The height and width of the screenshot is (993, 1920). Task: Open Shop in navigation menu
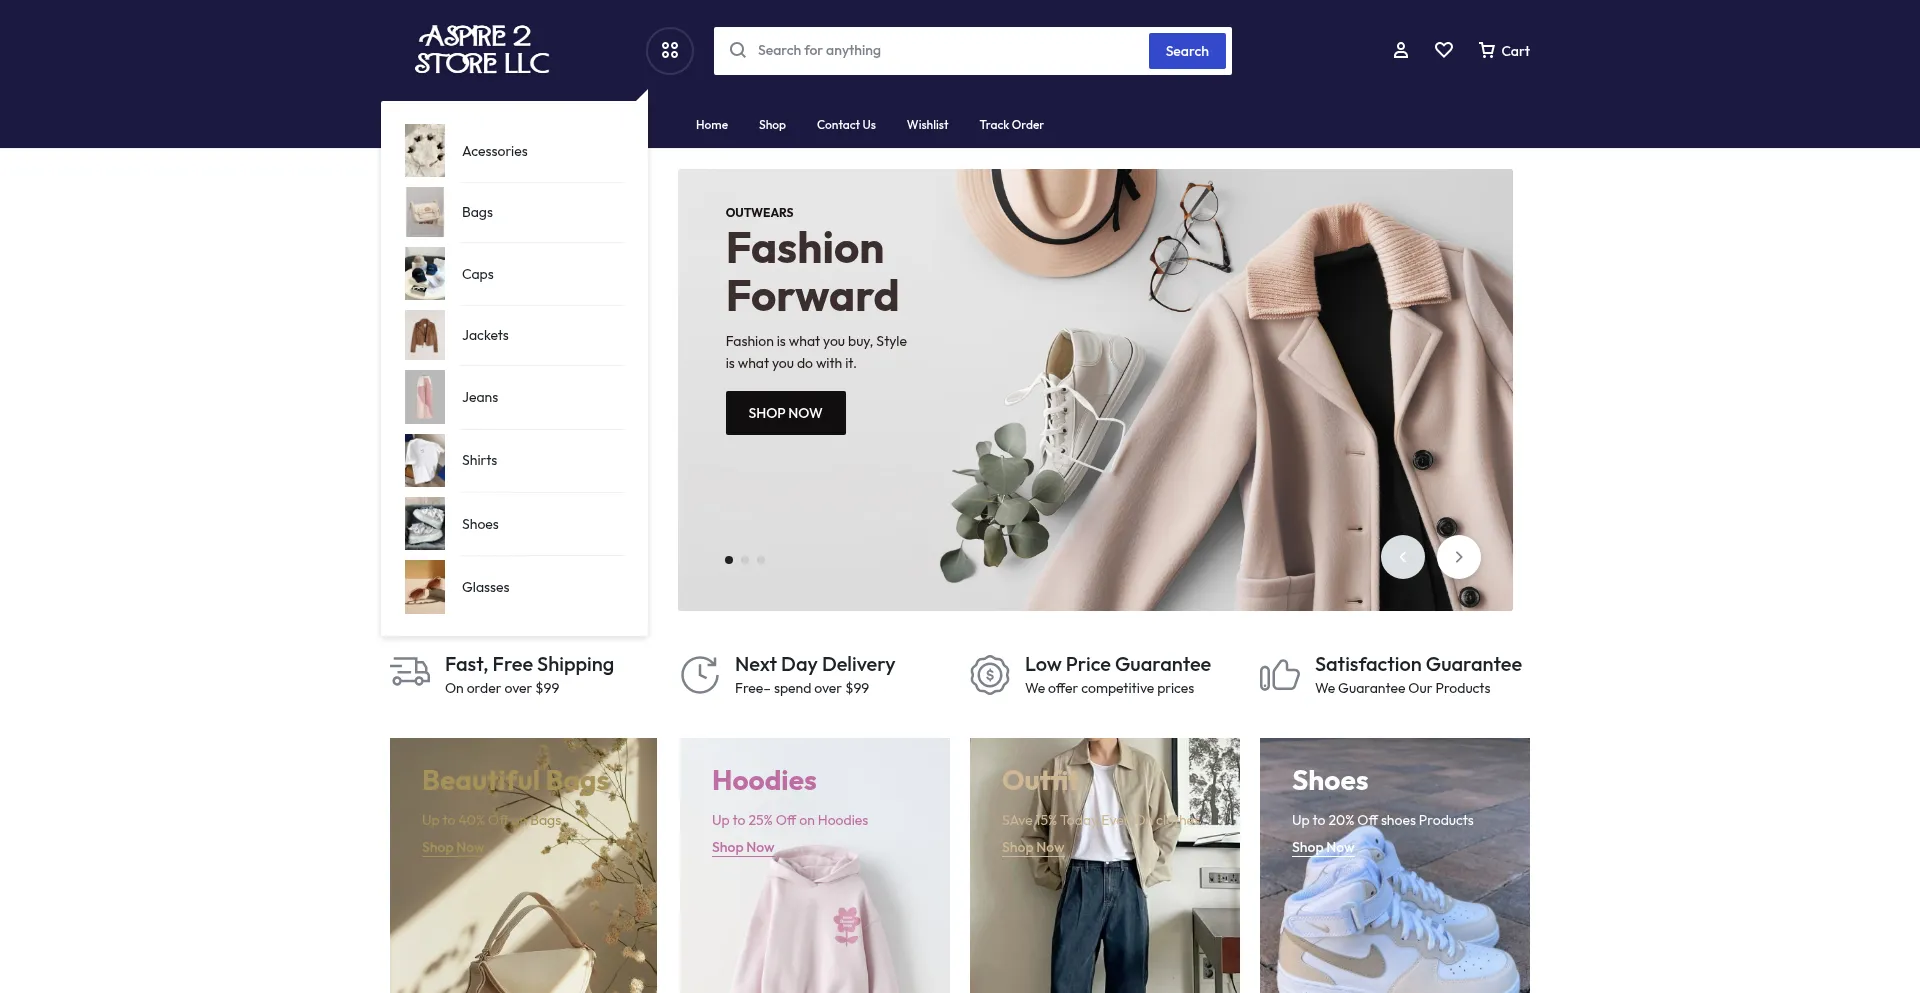coord(772,125)
